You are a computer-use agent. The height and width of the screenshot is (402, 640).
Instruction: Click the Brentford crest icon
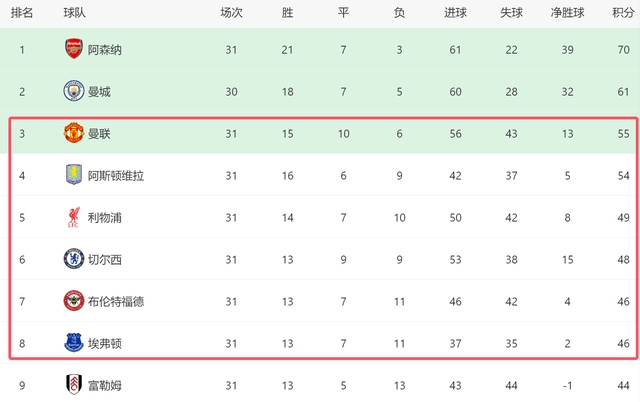click(x=73, y=301)
